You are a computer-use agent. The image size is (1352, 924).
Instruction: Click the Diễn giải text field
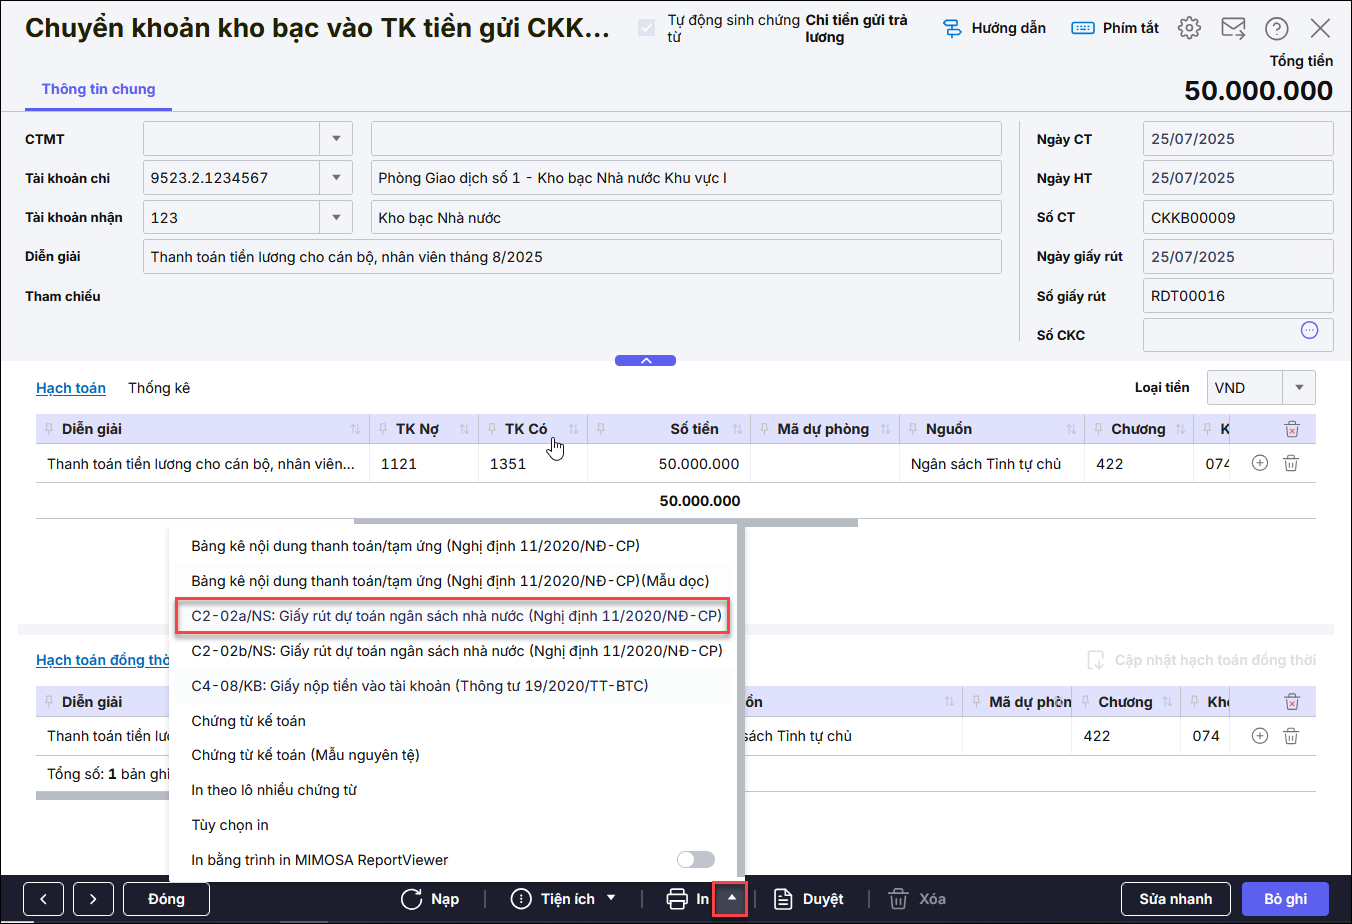pyautogui.click(x=572, y=257)
